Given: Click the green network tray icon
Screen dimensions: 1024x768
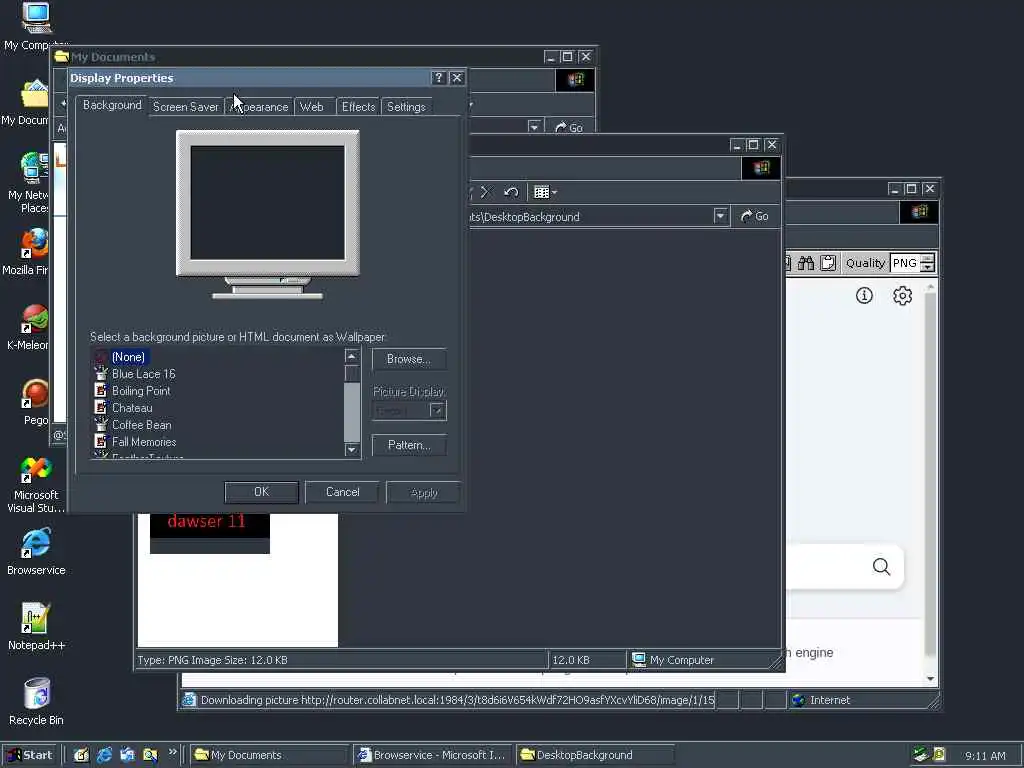Looking at the screenshot, I should 921,754.
